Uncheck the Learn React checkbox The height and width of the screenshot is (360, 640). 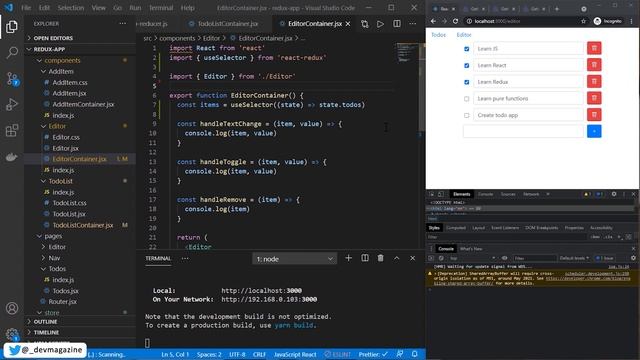click(467, 65)
